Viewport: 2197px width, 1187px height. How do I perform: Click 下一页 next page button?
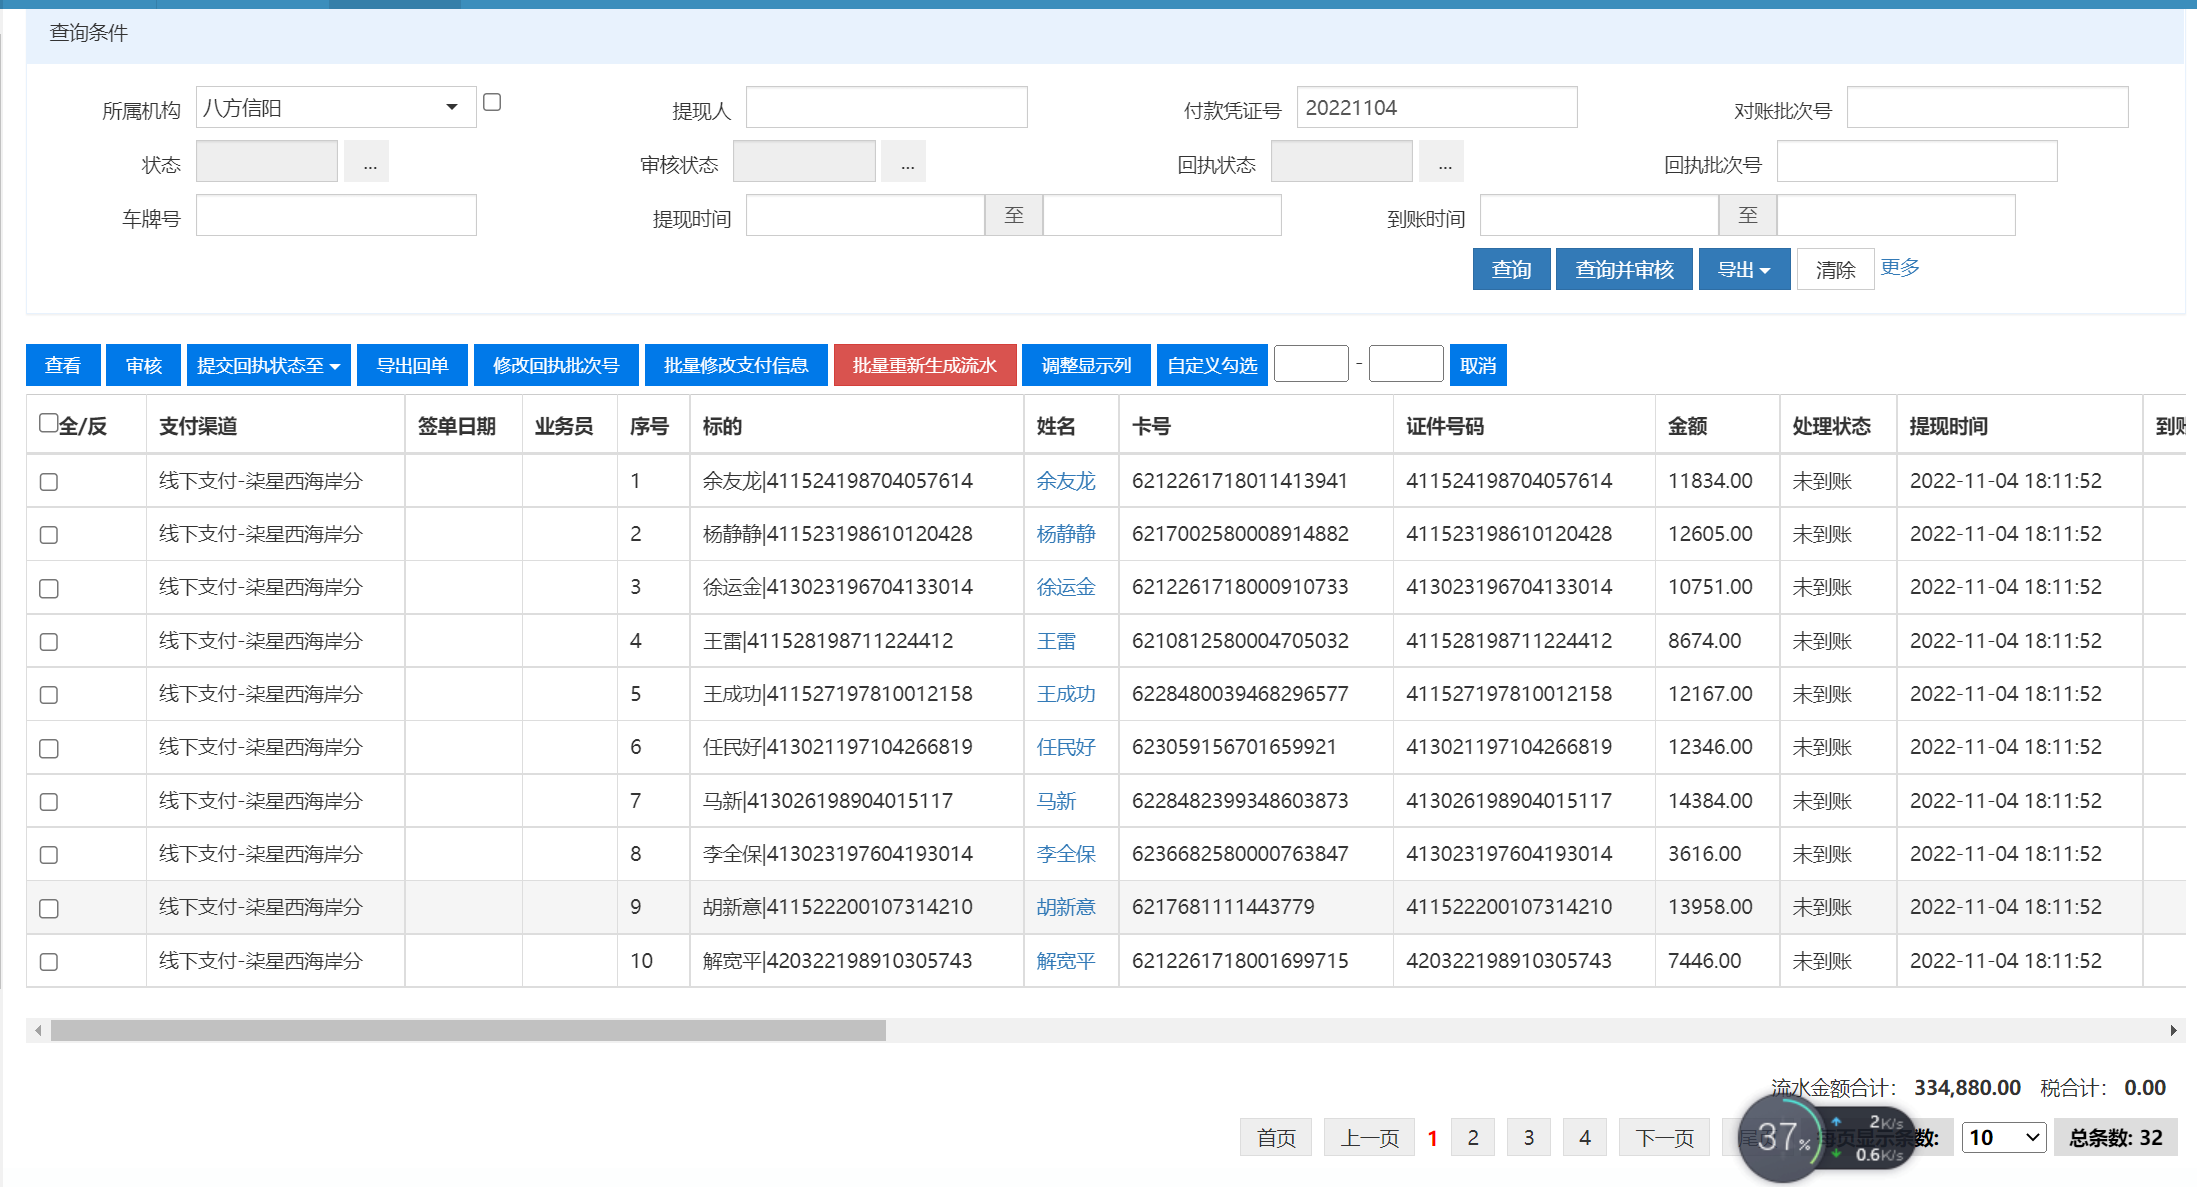(x=1664, y=1138)
